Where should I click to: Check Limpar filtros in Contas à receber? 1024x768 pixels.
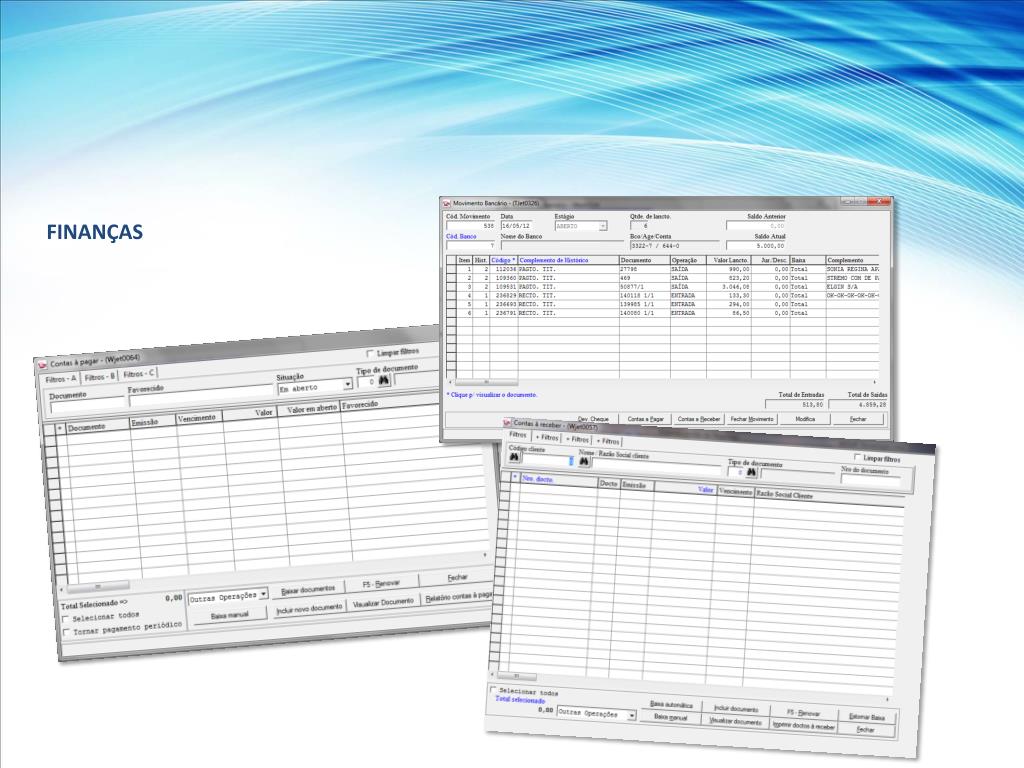[x=857, y=457]
